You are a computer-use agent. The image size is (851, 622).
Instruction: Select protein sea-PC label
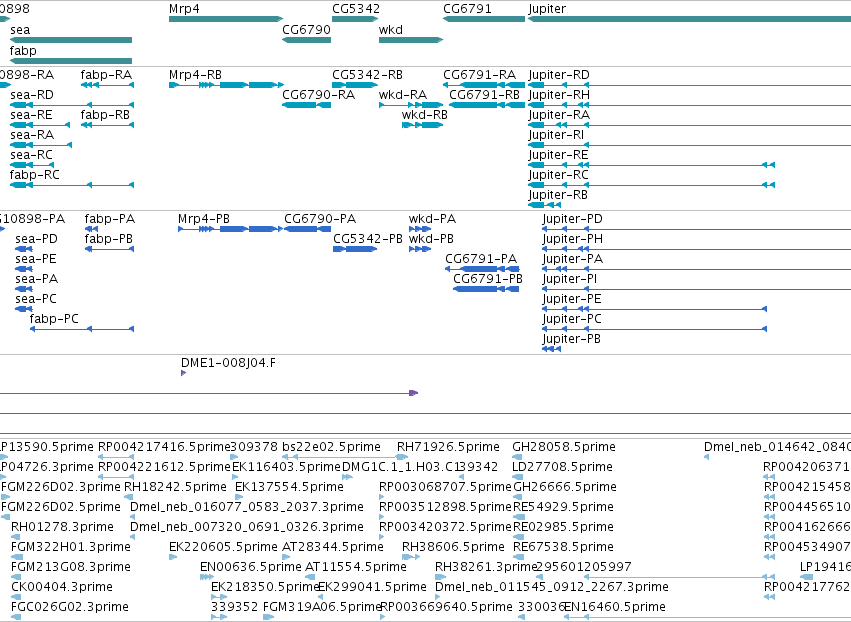(36, 299)
